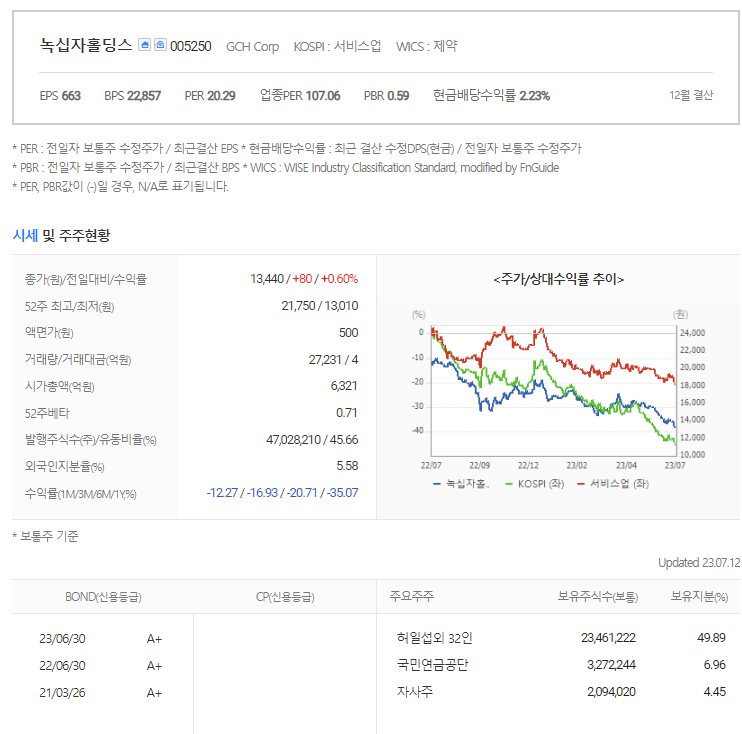Click the 보유지분(%) column header
The height and width of the screenshot is (734, 742).
(699, 596)
